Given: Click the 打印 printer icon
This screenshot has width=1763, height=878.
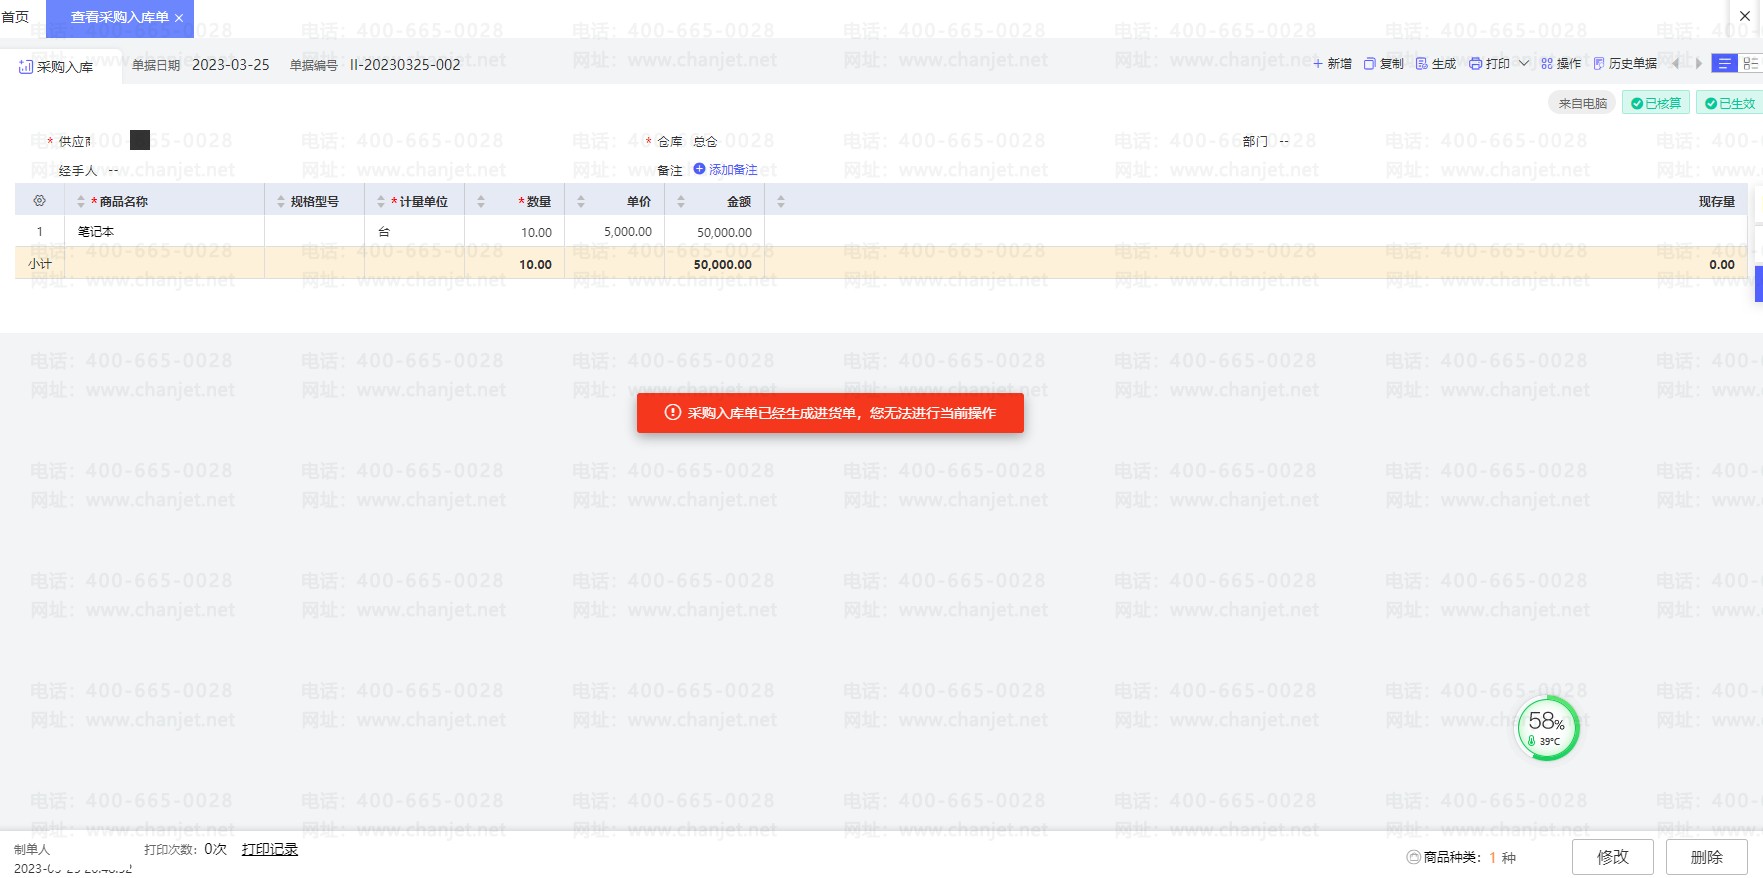Looking at the screenshot, I should click(x=1475, y=64).
